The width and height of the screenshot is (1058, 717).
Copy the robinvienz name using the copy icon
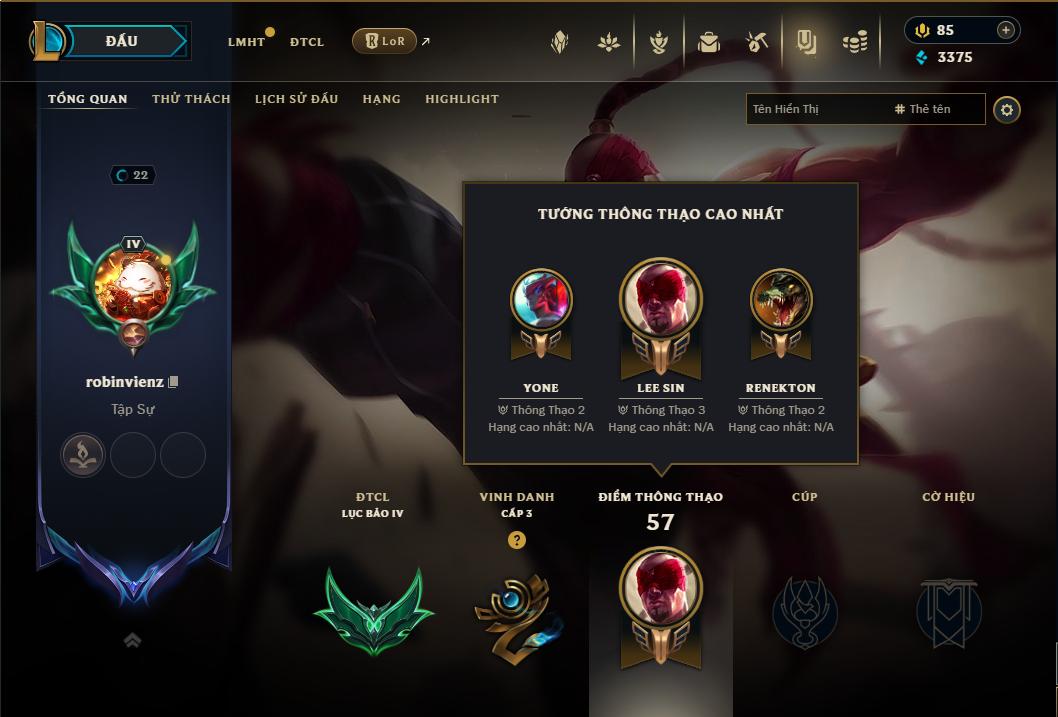tap(173, 382)
